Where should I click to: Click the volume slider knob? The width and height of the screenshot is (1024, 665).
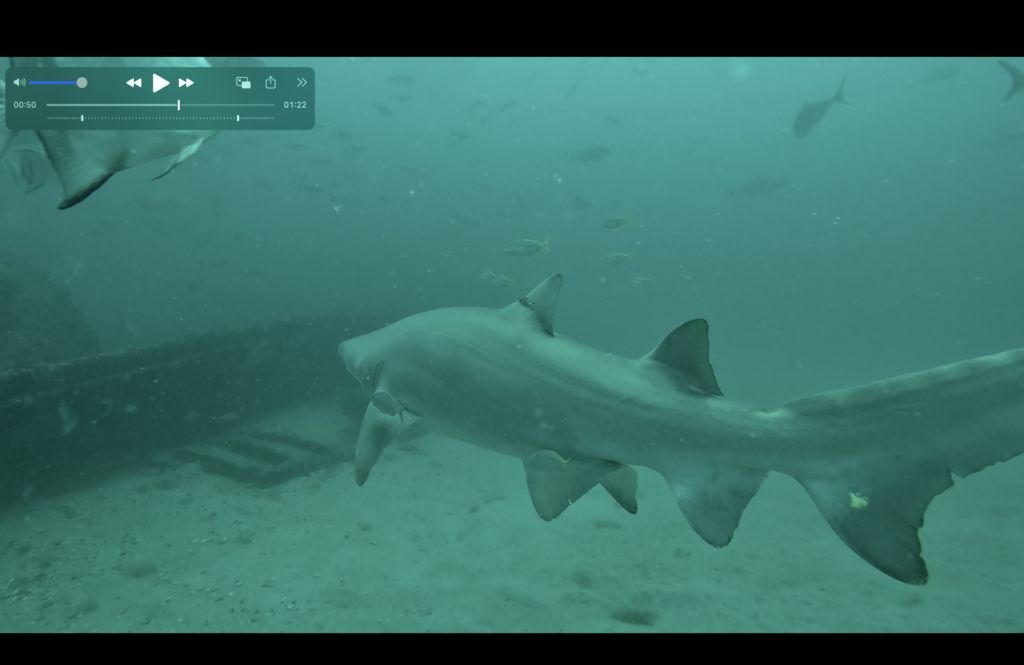click(82, 83)
